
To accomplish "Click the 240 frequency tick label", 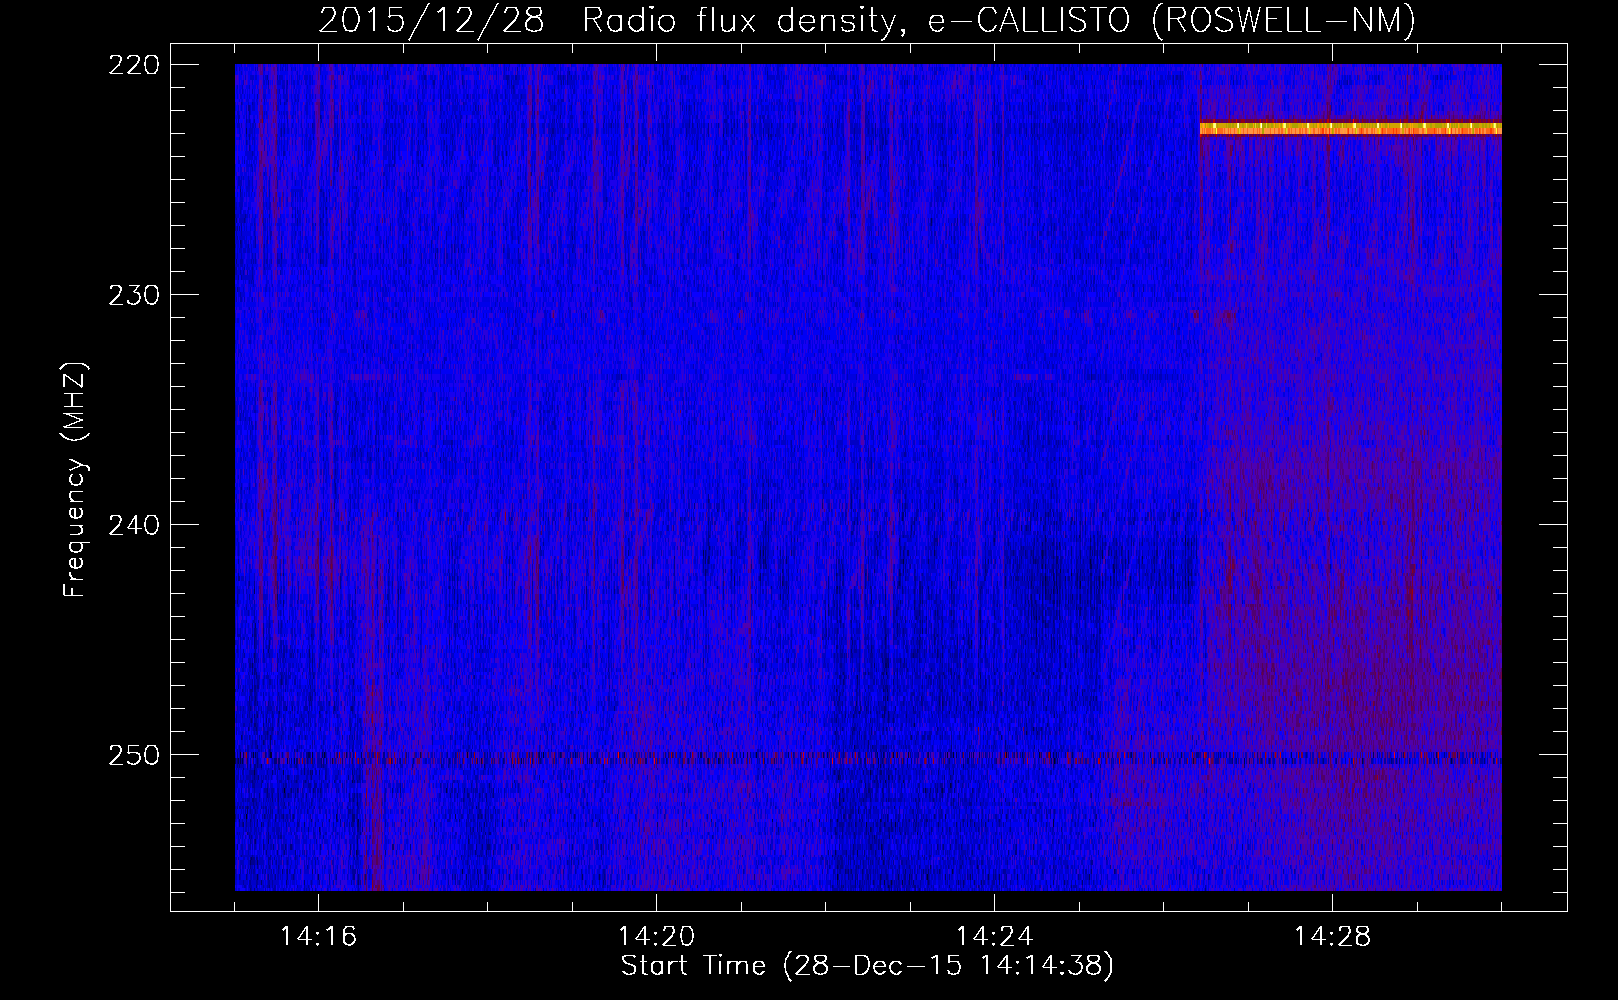I will pos(133,525).
